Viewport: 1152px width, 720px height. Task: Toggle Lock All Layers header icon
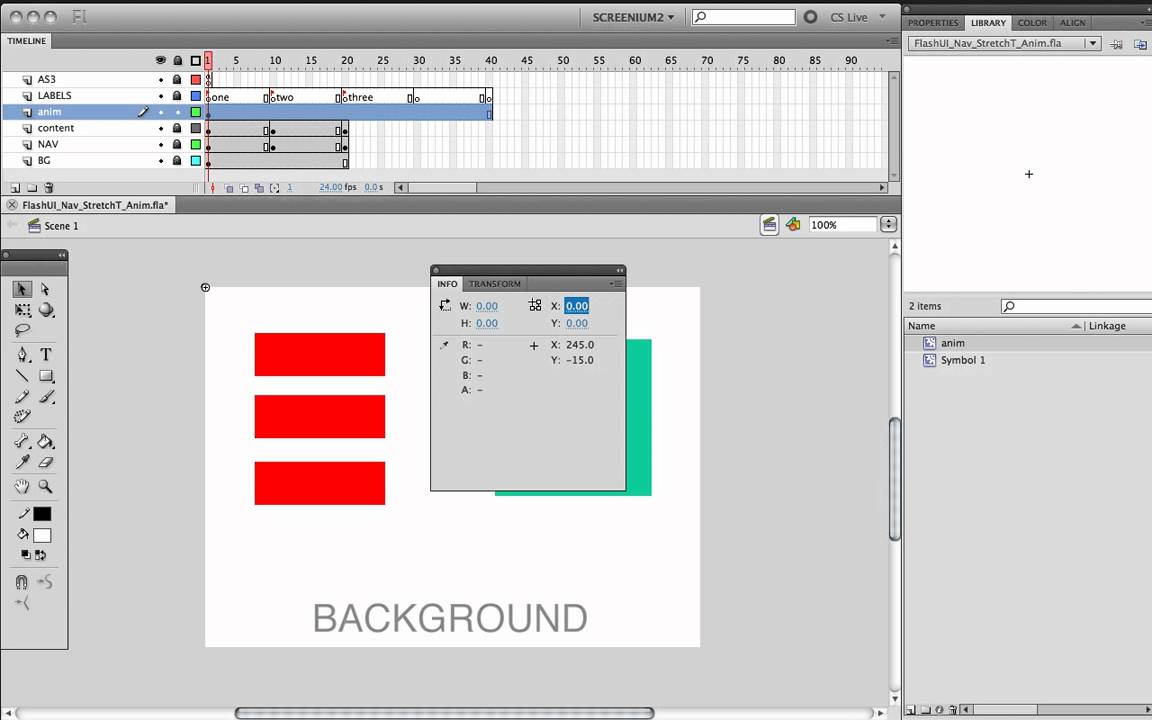click(177, 60)
